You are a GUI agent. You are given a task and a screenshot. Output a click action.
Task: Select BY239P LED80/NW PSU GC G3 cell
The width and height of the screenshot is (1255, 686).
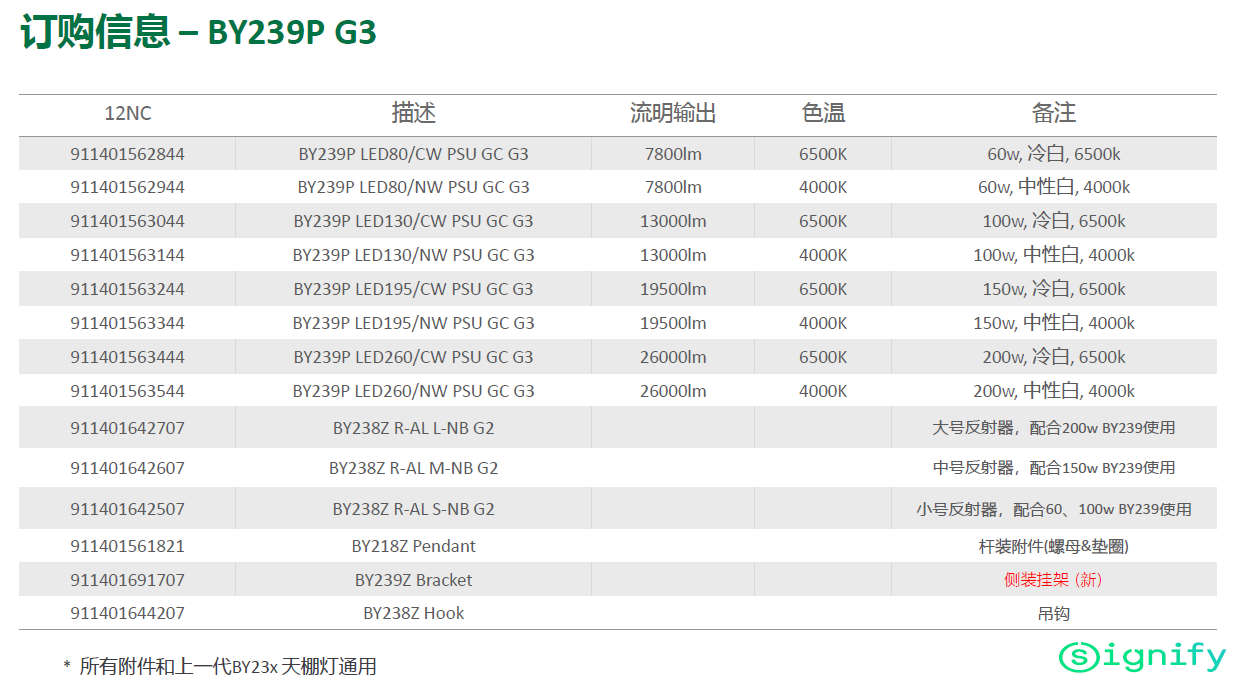413,187
